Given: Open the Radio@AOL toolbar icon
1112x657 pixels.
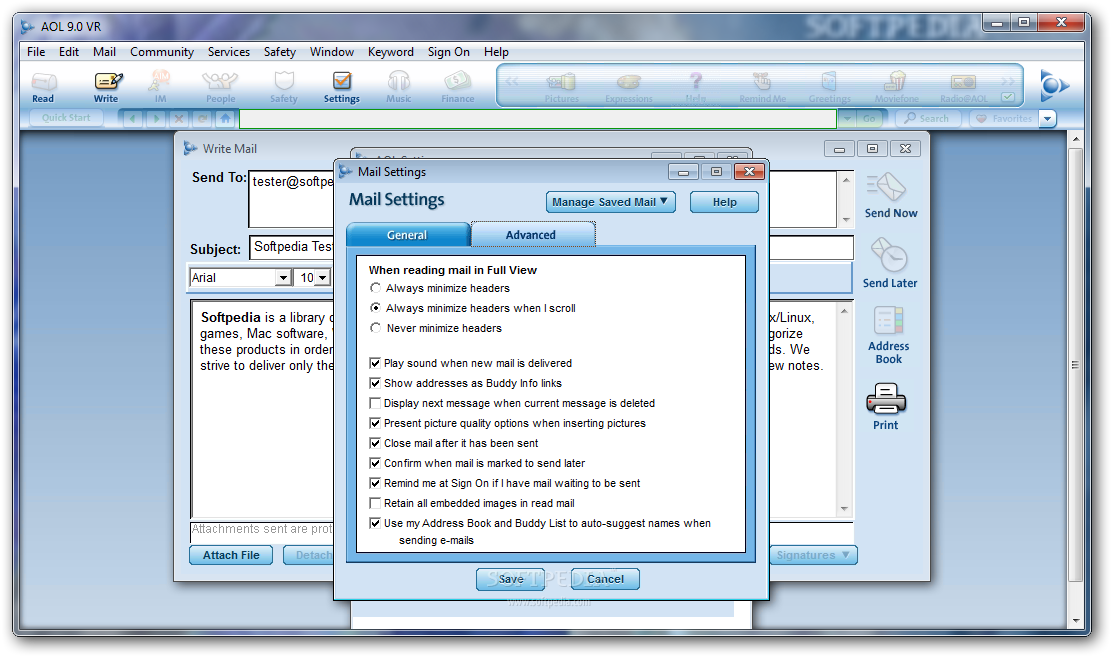Looking at the screenshot, I should click(x=963, y=87).
